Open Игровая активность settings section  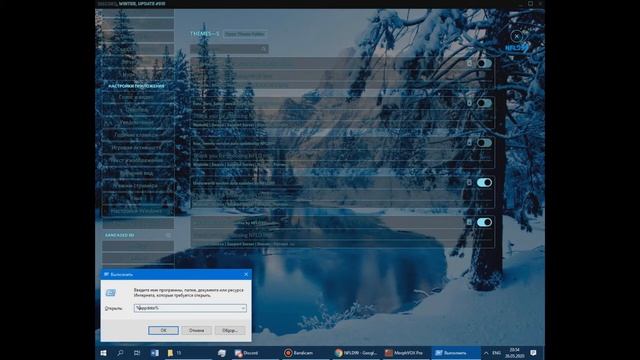pos(137,148)
